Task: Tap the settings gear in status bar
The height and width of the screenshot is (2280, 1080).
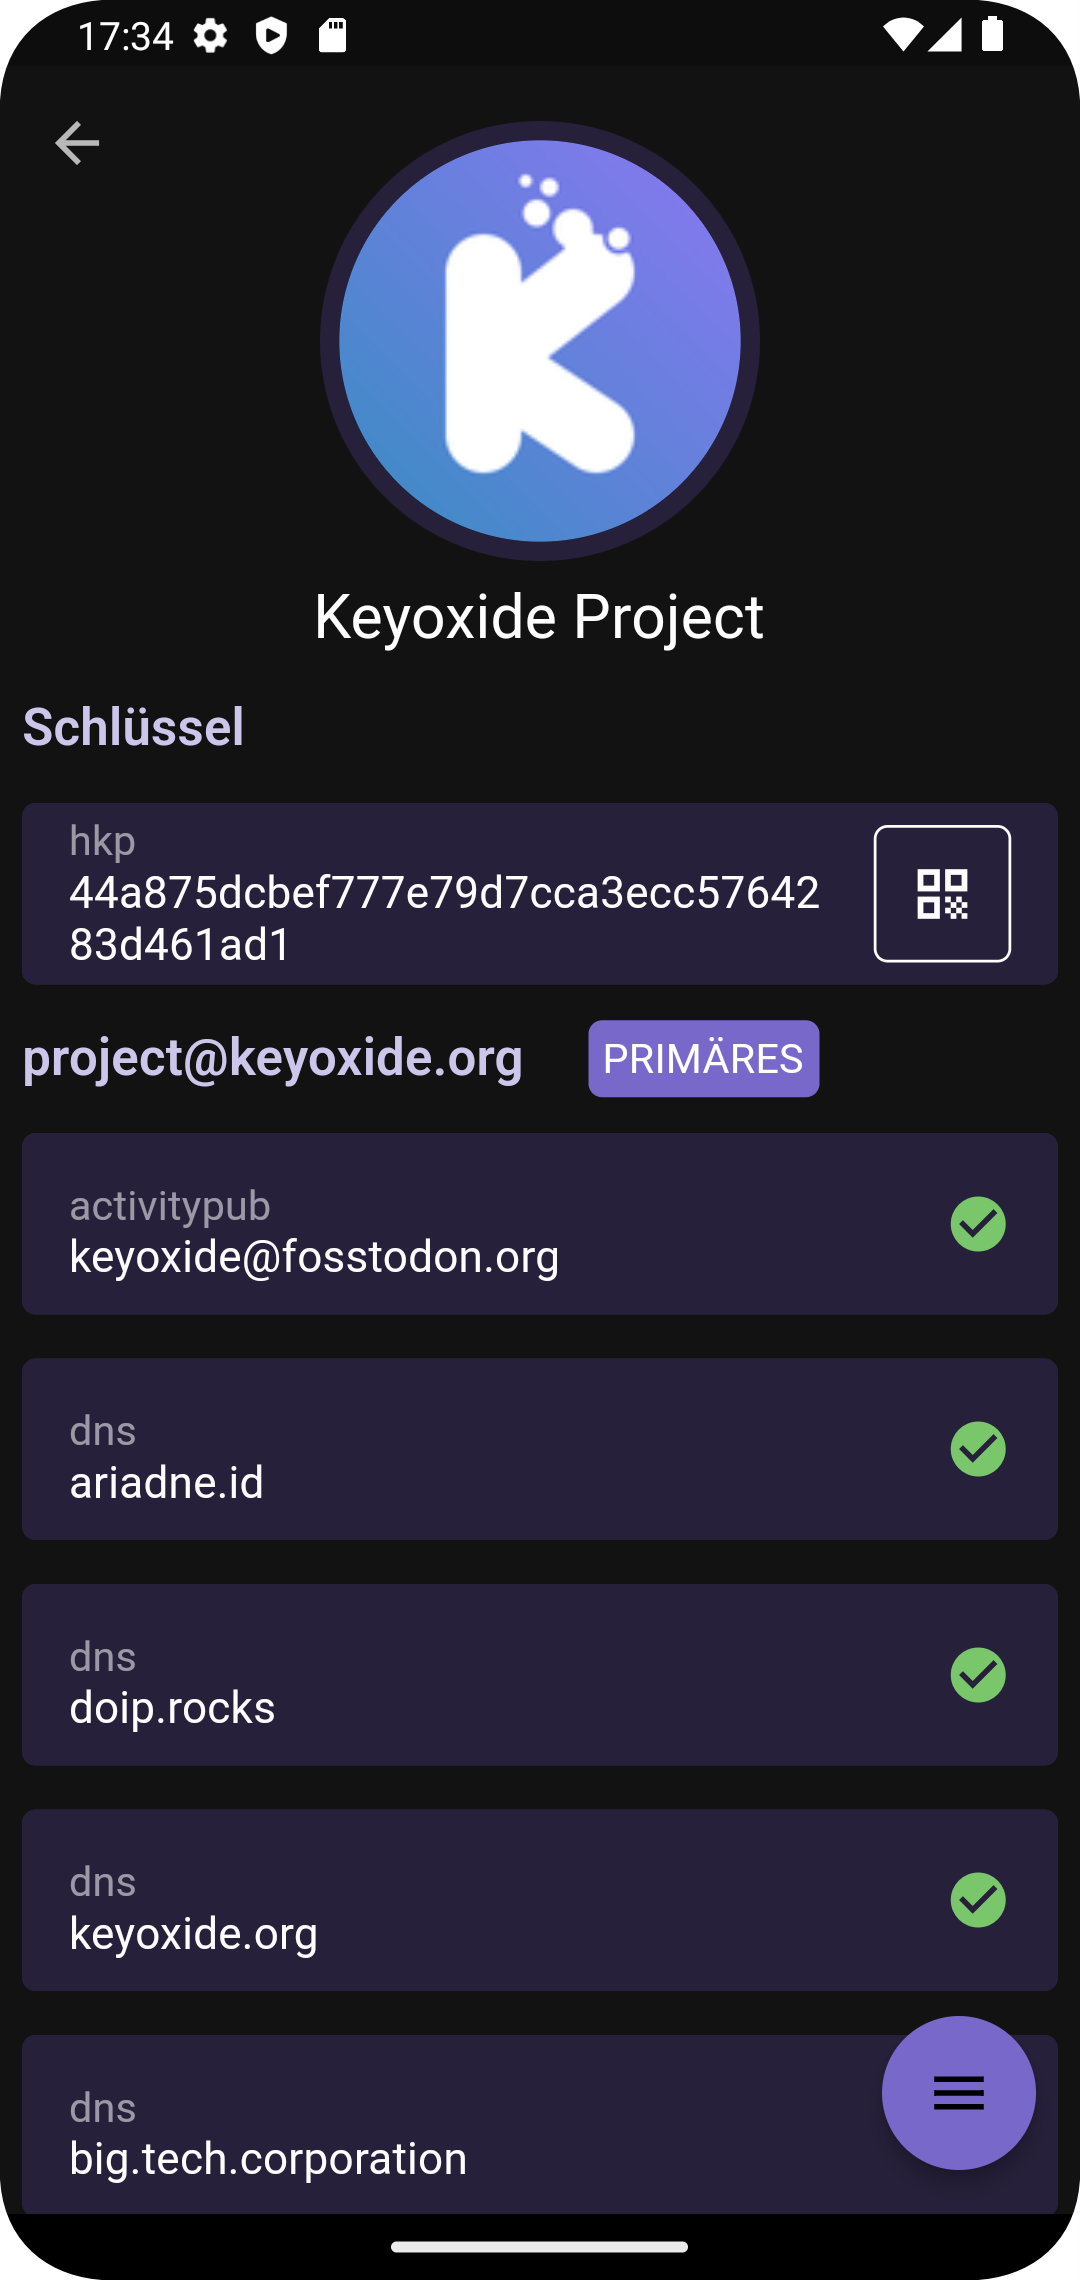Action: pyautogui.click(x=210, y=37)
